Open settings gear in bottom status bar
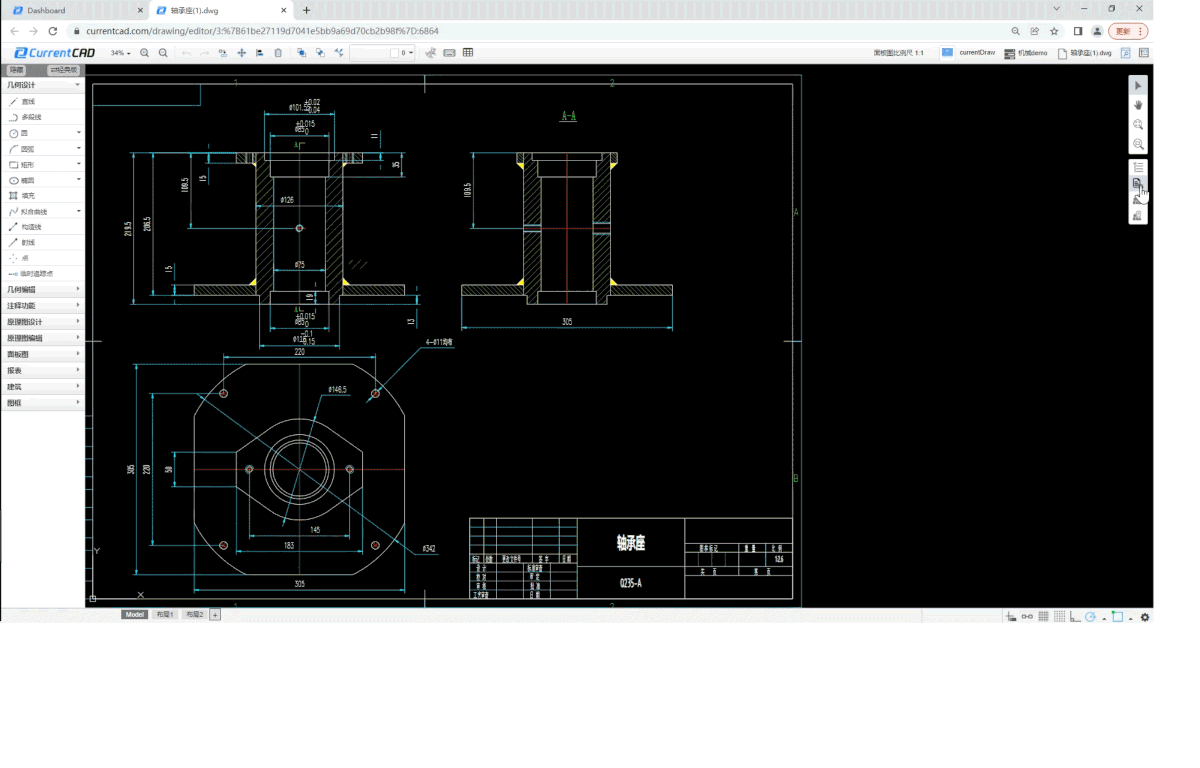Image resolution: width=1200 pixels, height=768 pixels. coord(1146,617)
